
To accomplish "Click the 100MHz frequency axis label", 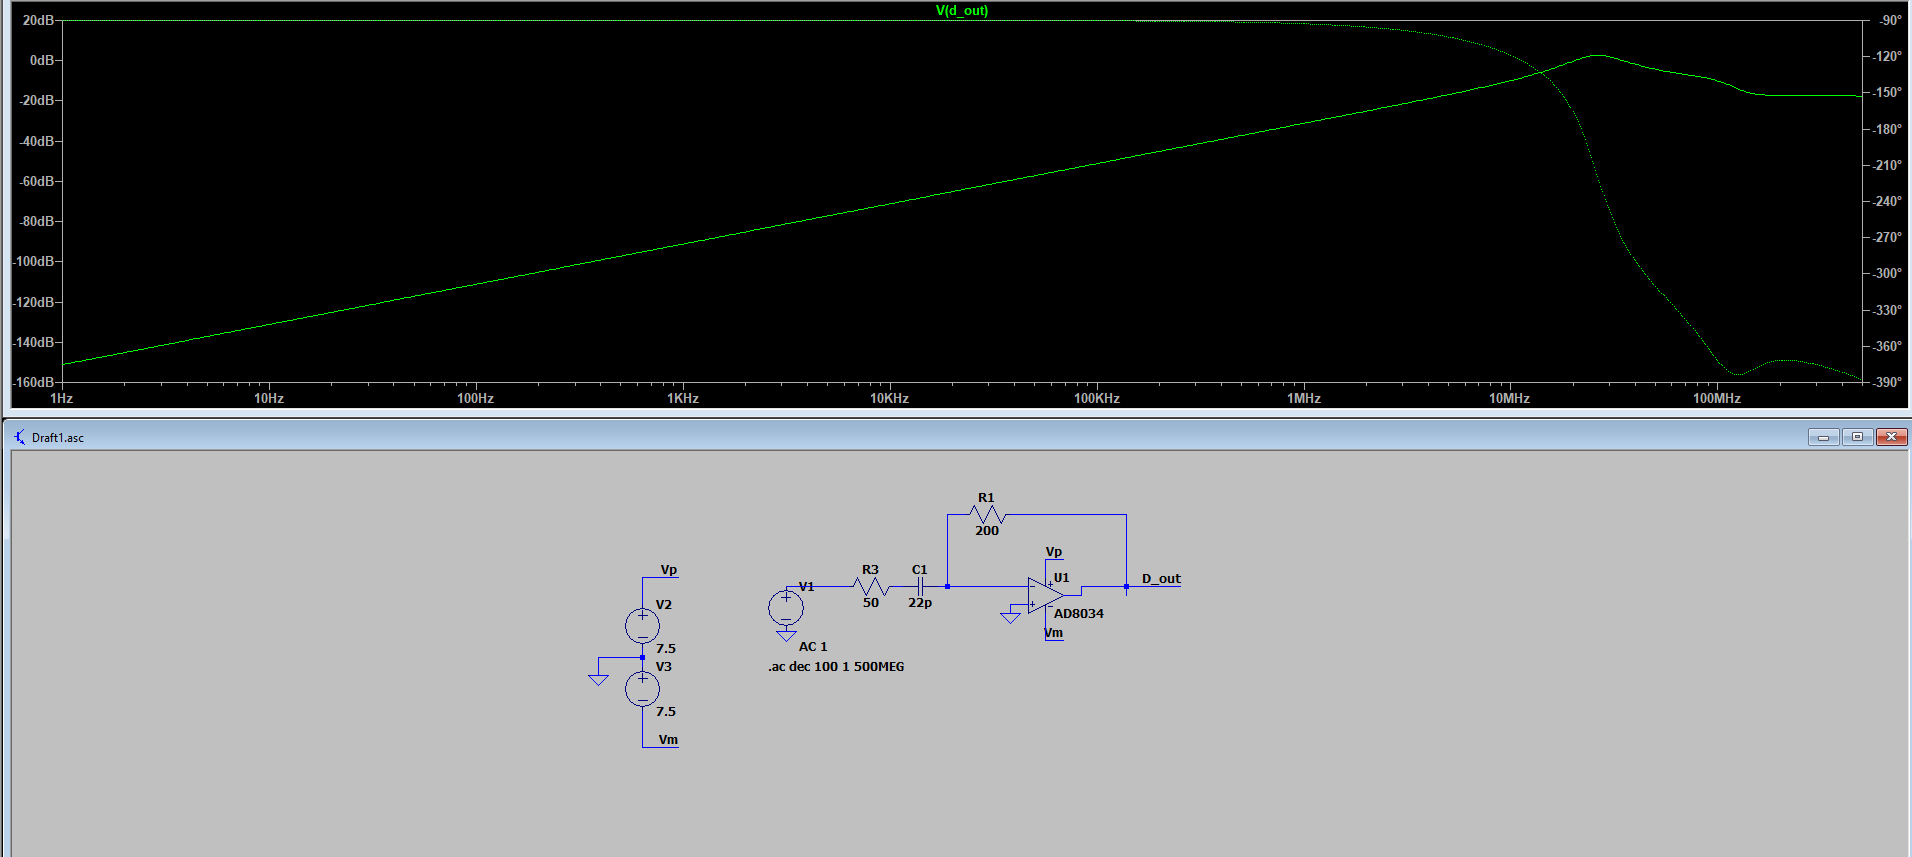I will pos(1716,398).
